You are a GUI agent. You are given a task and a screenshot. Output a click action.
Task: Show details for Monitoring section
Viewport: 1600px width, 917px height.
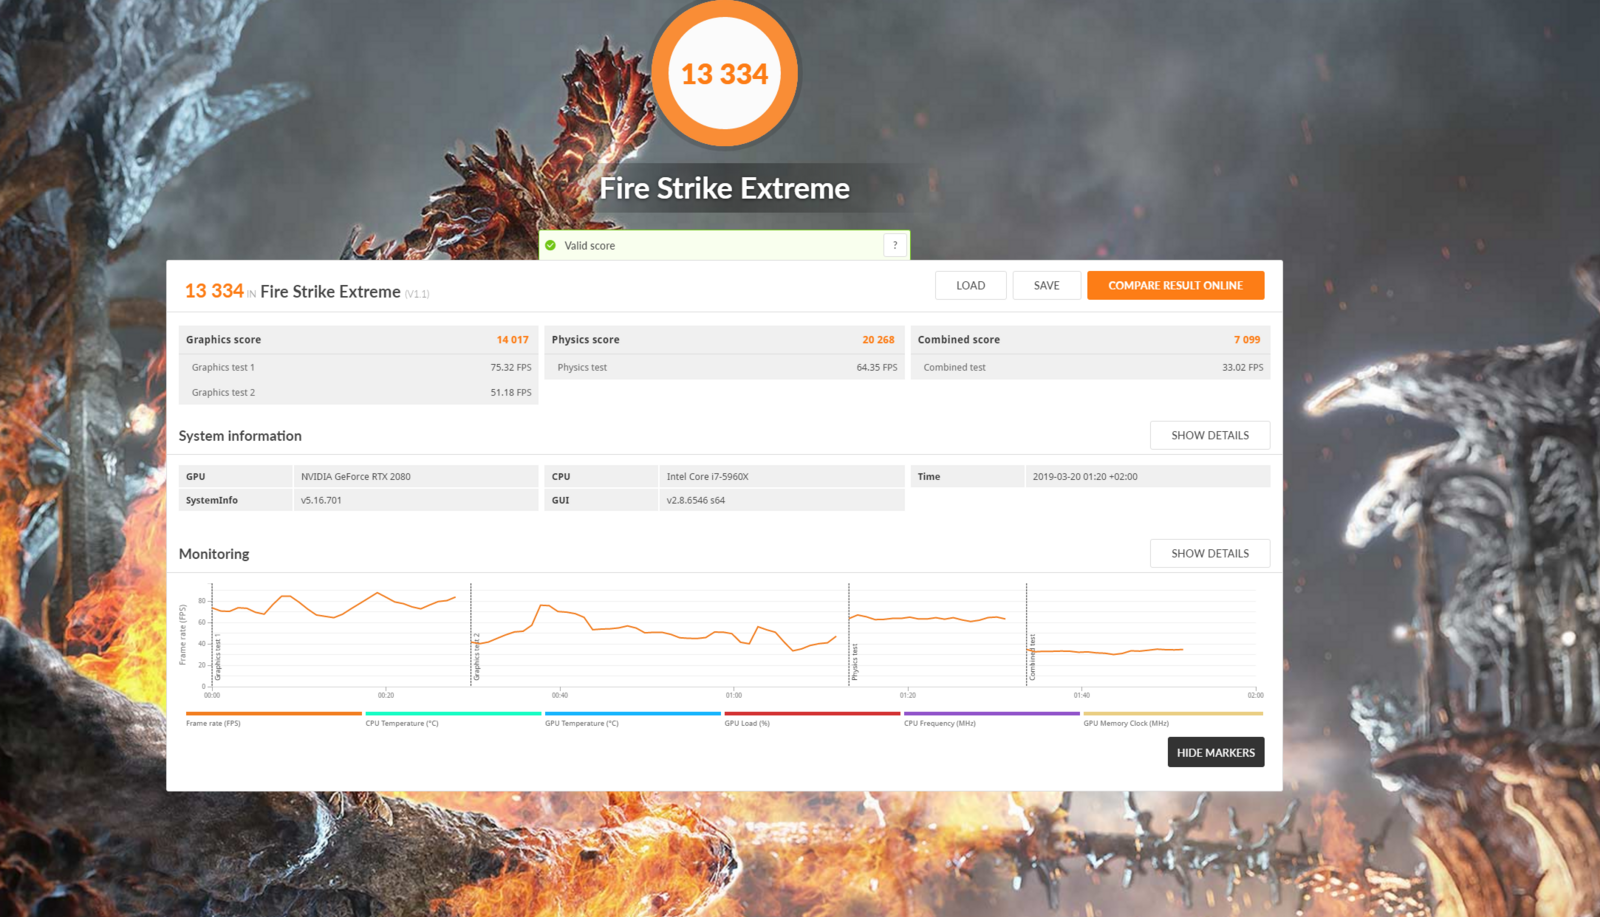pyautogui.click(x=1210, y=553)
